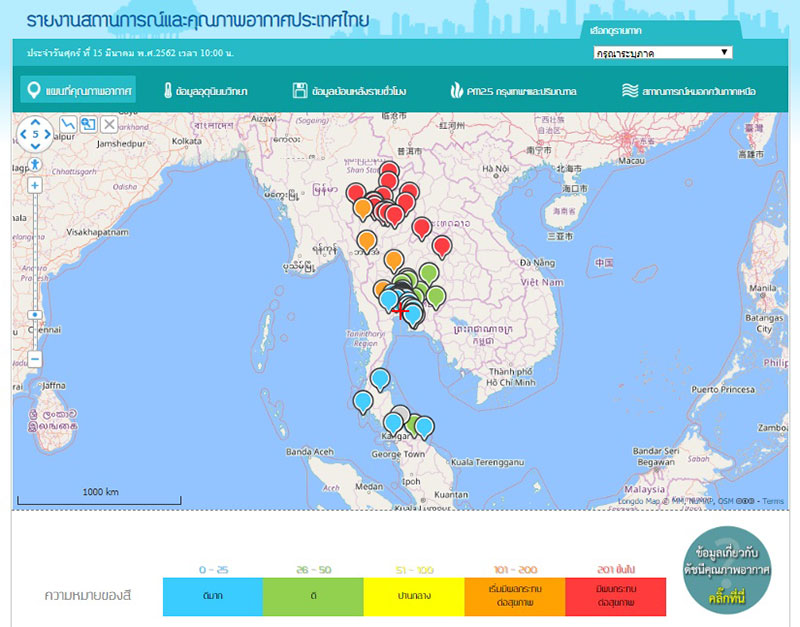Viewport: 800px width, 627px height.
Task: Click the plus zoom in button
Action: (x=35, y=186)
